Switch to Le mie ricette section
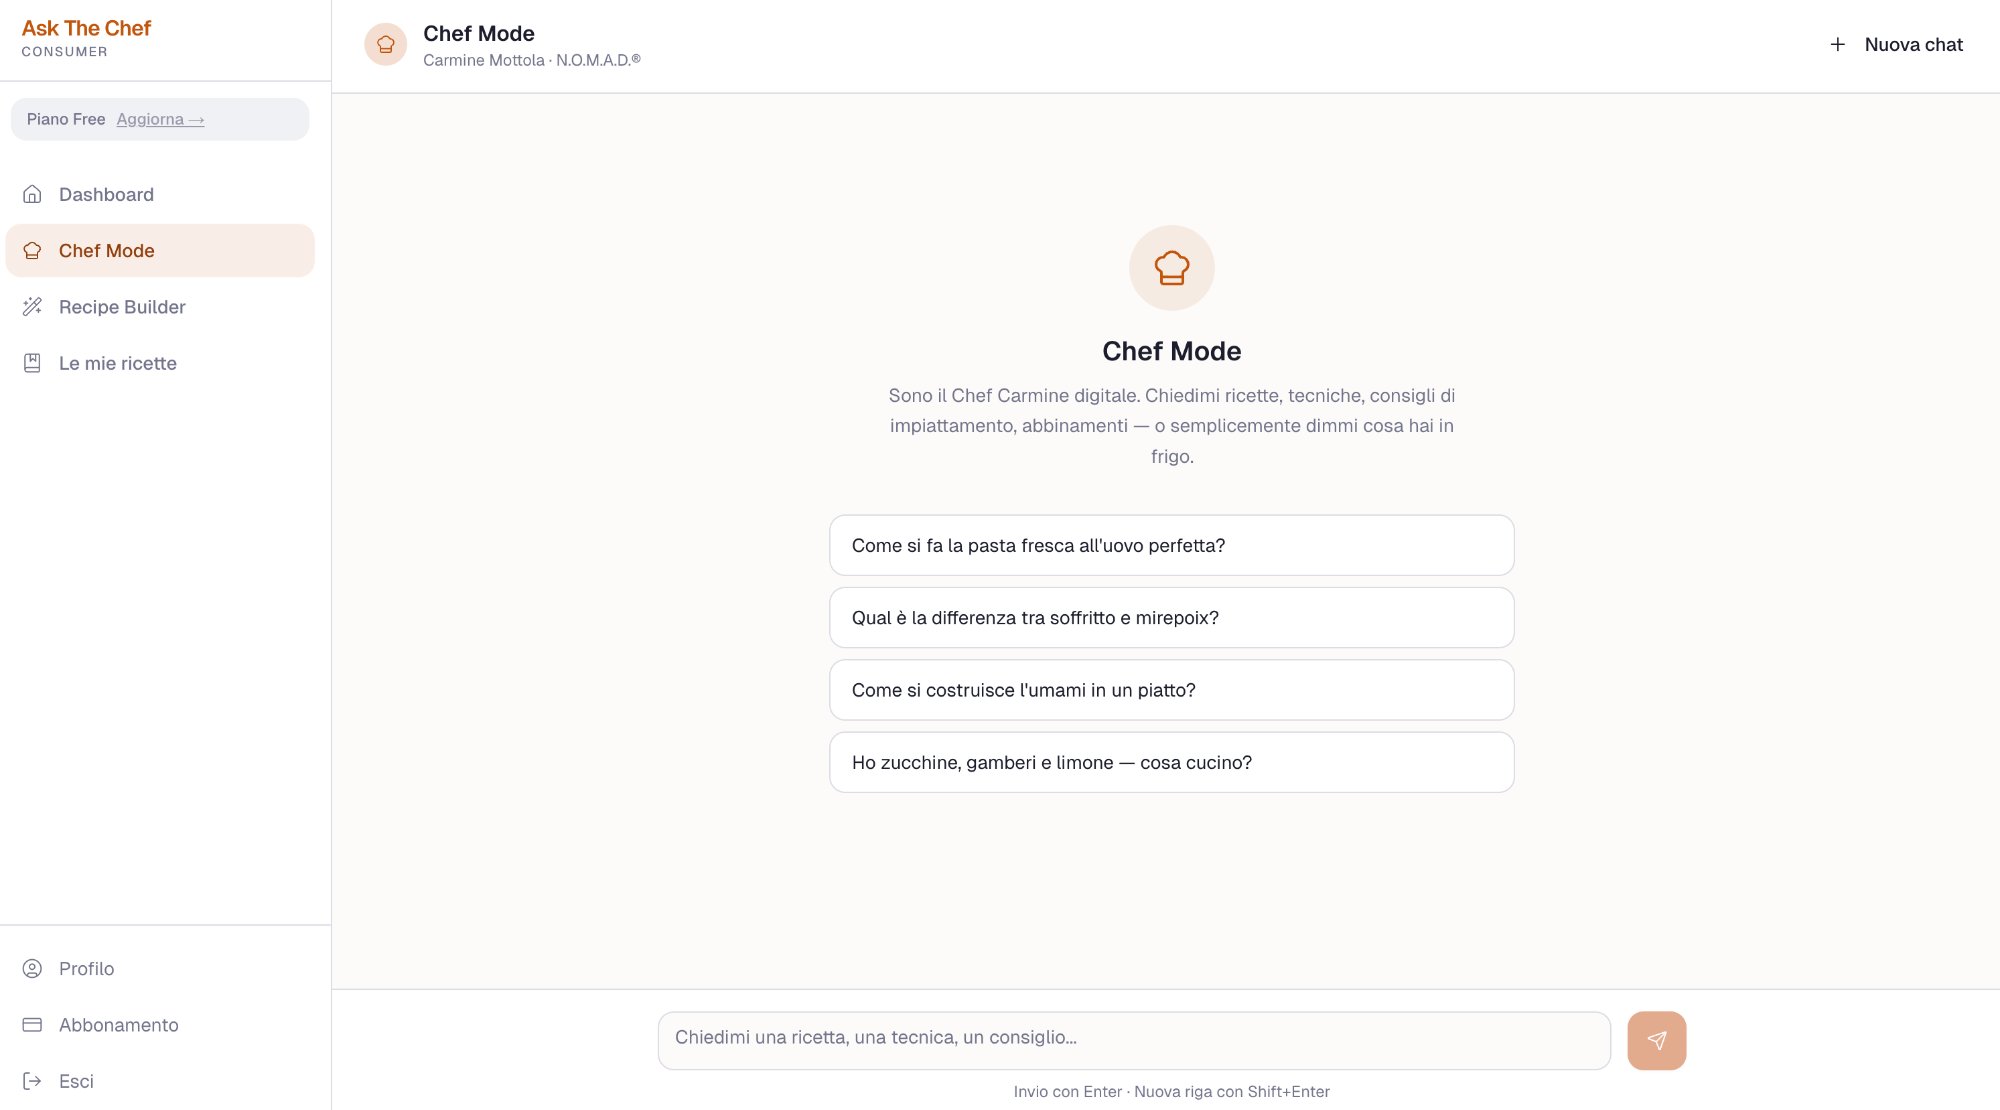Screen dimensions: 2000x1110 [117, 362]
